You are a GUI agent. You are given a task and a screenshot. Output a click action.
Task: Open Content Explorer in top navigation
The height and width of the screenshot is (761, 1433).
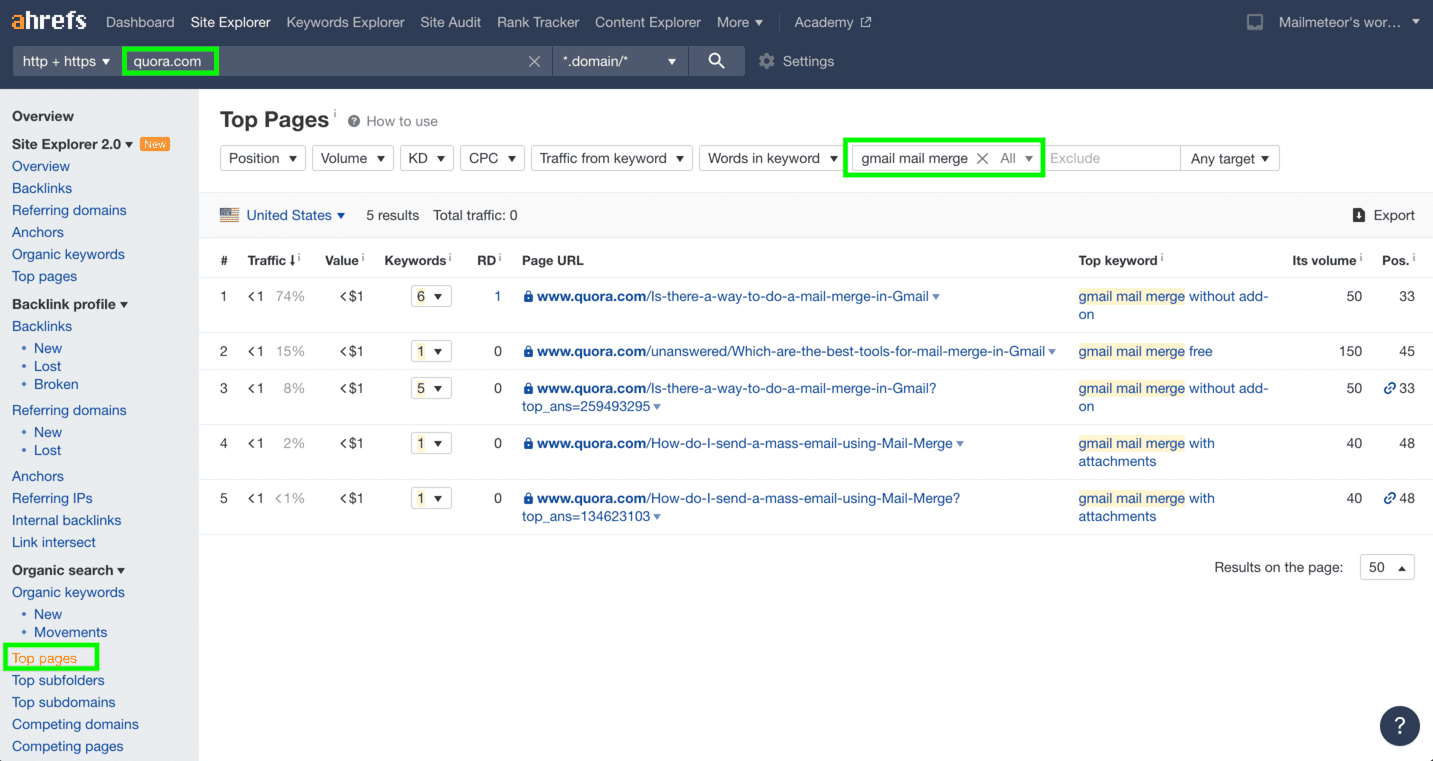(x=648, y=22)
